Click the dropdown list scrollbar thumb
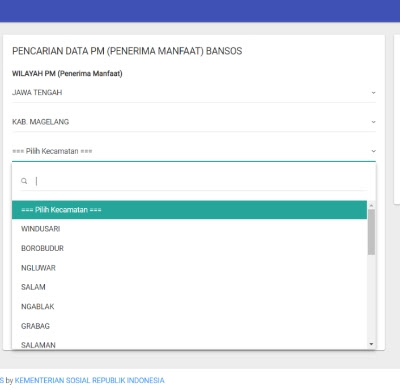 (371, 232)
